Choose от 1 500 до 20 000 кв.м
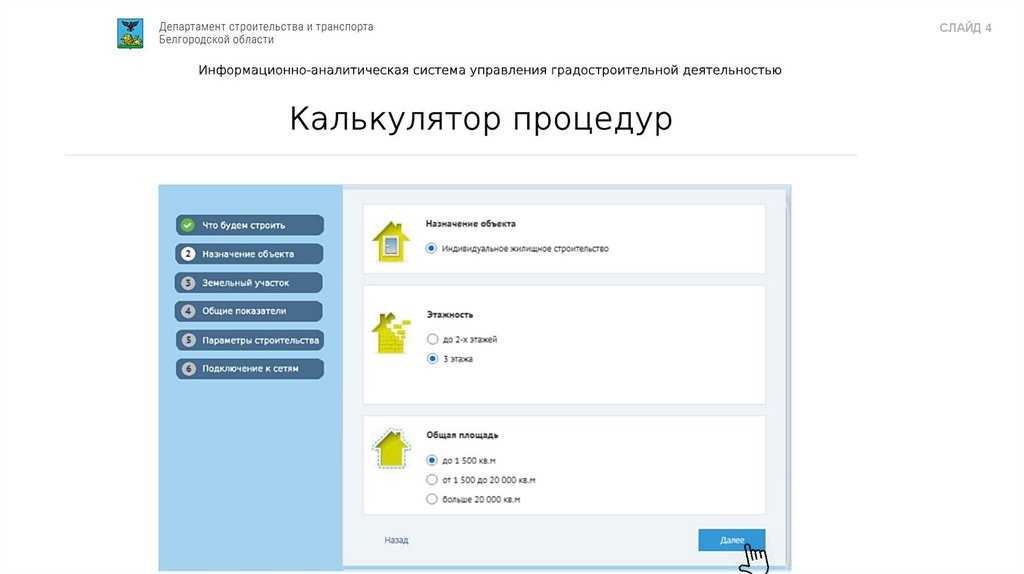Image resolution: width=1024 pixels, height=574 pixels. pos(432,480)
